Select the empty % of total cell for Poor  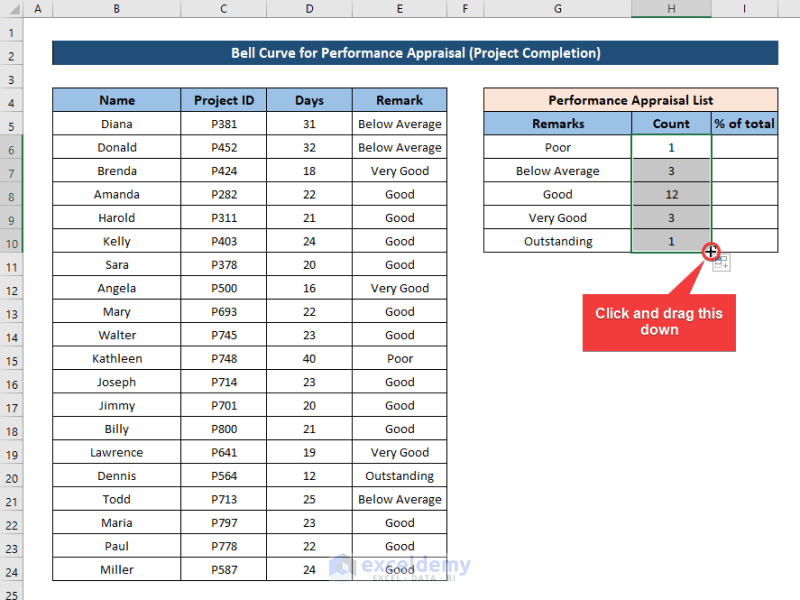744,147
